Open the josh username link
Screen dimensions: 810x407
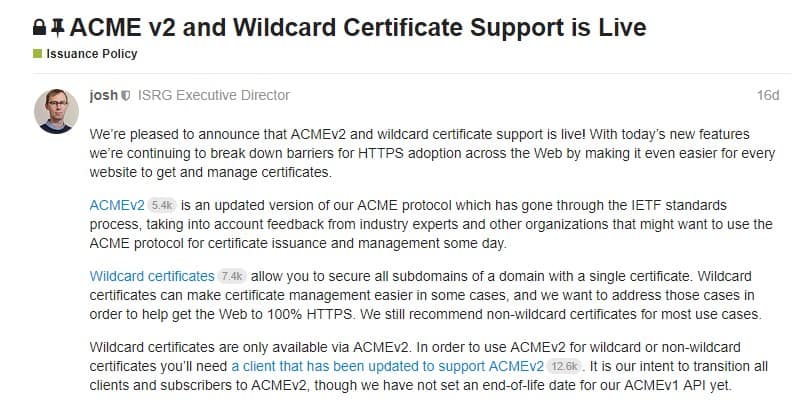pyautogui.click(x=104, y=96)
